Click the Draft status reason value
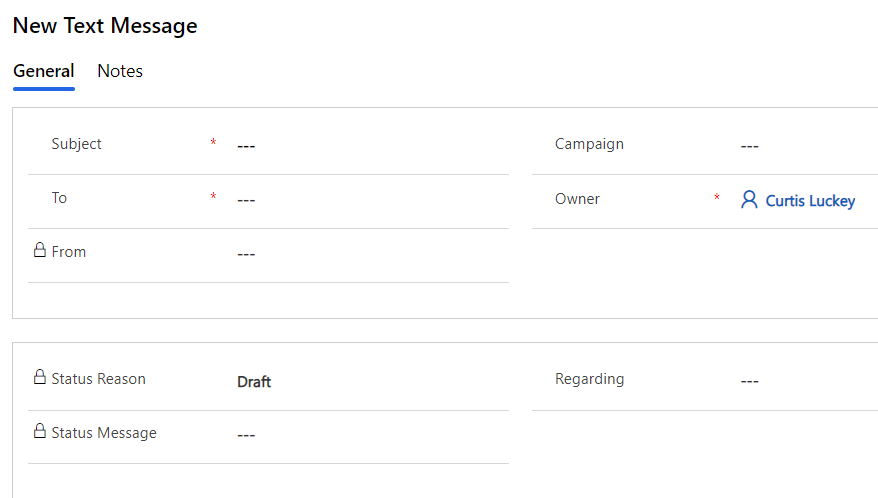Image resolution: width=878 pixels, height=498 pixels. click(x=254, y=382)
